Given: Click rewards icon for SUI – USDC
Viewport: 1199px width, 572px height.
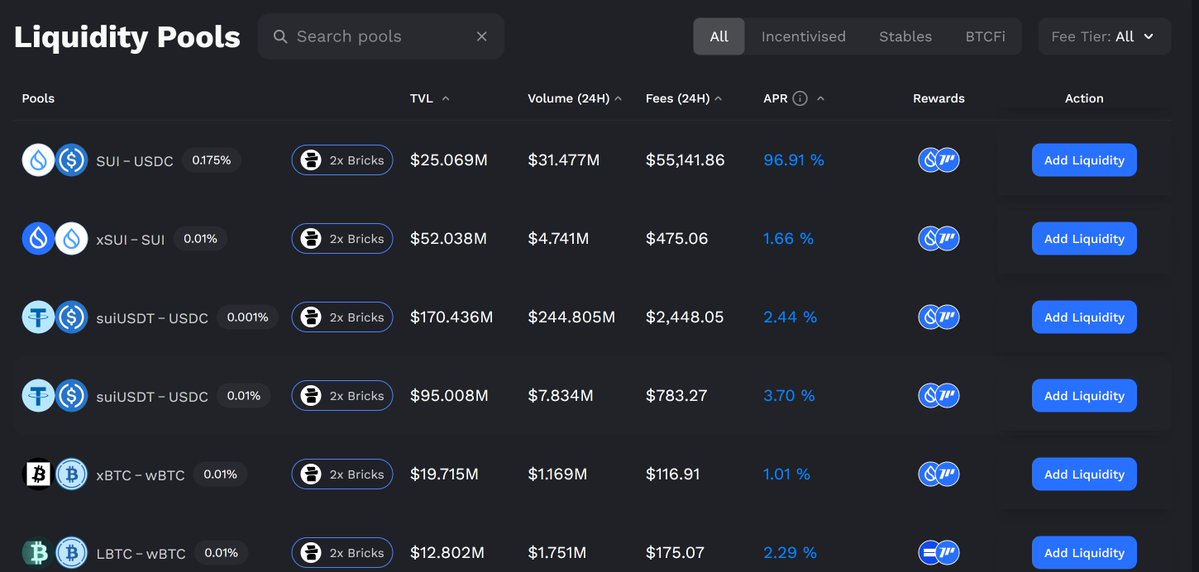Looking at the screenshot, I should point(938,160).
